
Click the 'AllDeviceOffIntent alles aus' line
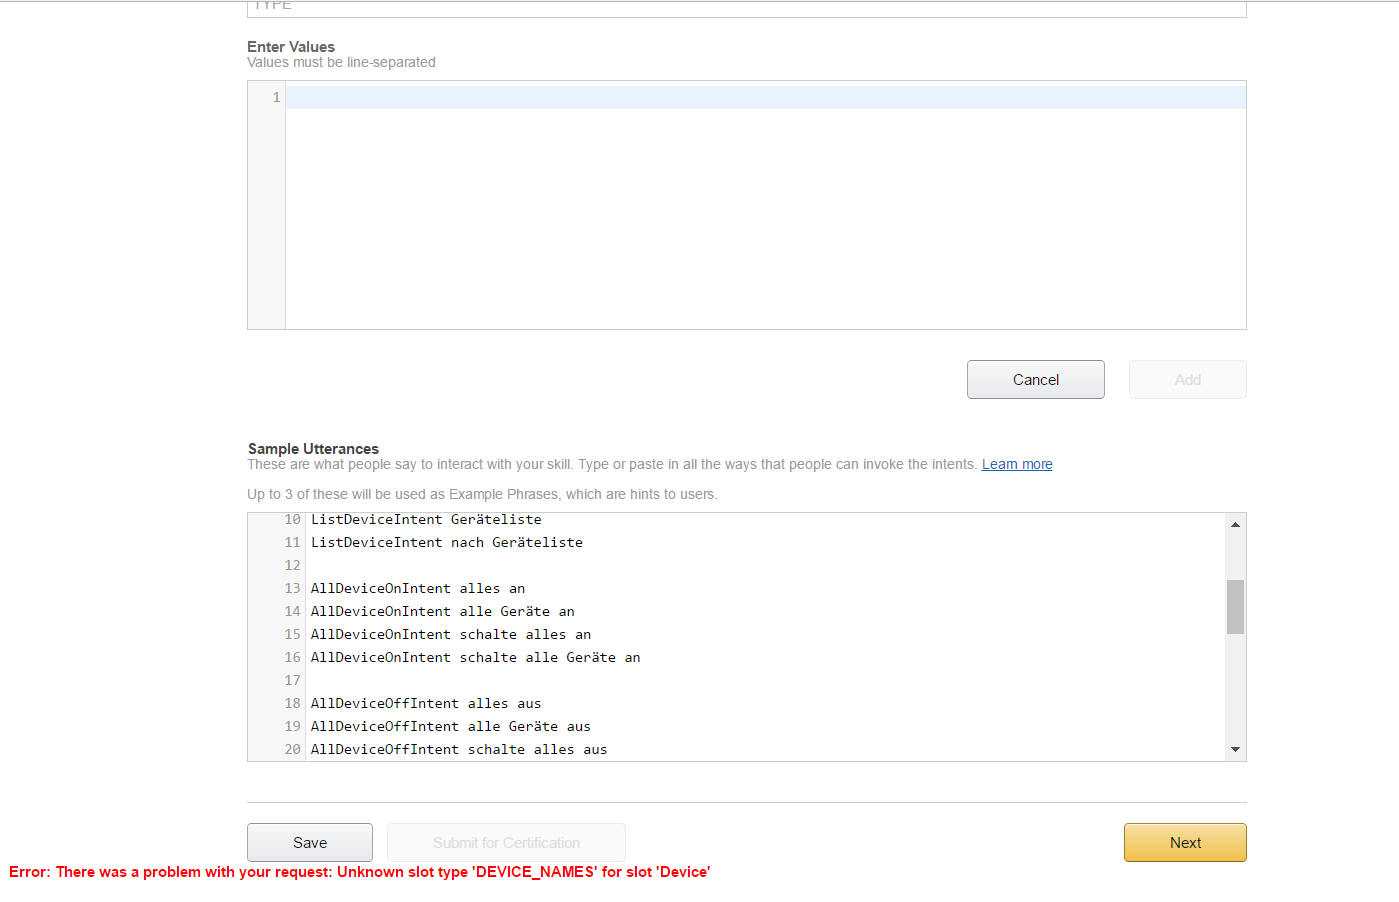(425, 704)
